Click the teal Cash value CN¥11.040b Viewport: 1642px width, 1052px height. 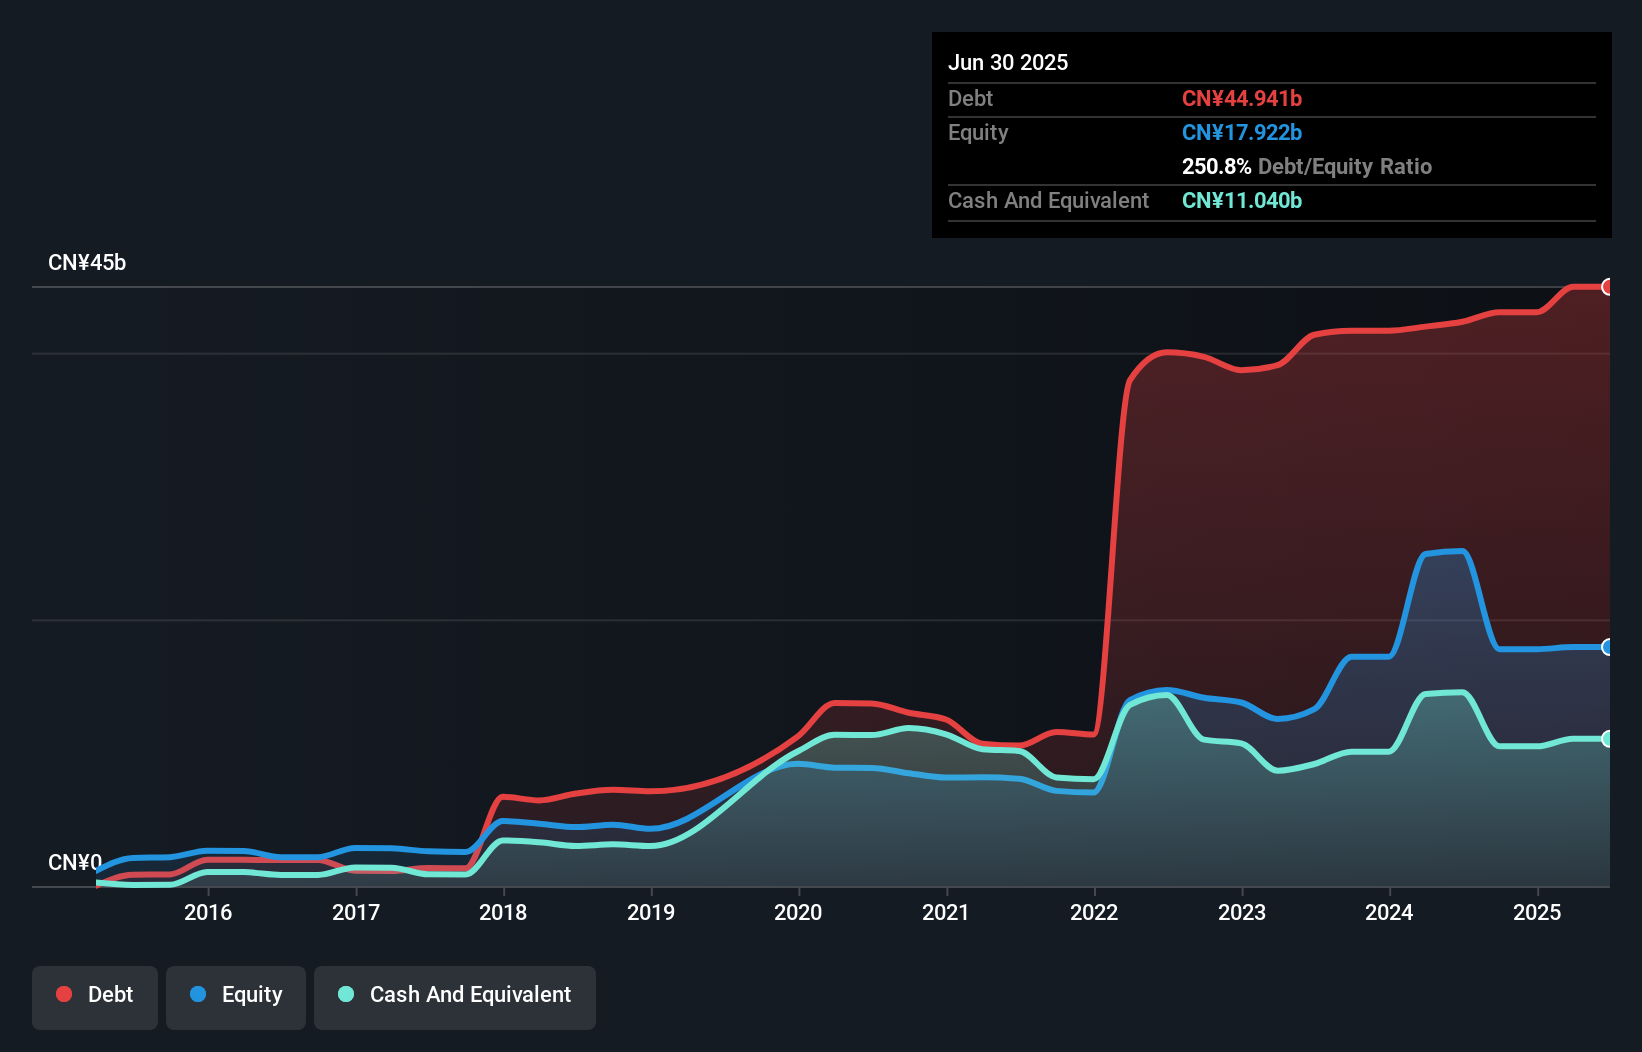point(1242,201)
